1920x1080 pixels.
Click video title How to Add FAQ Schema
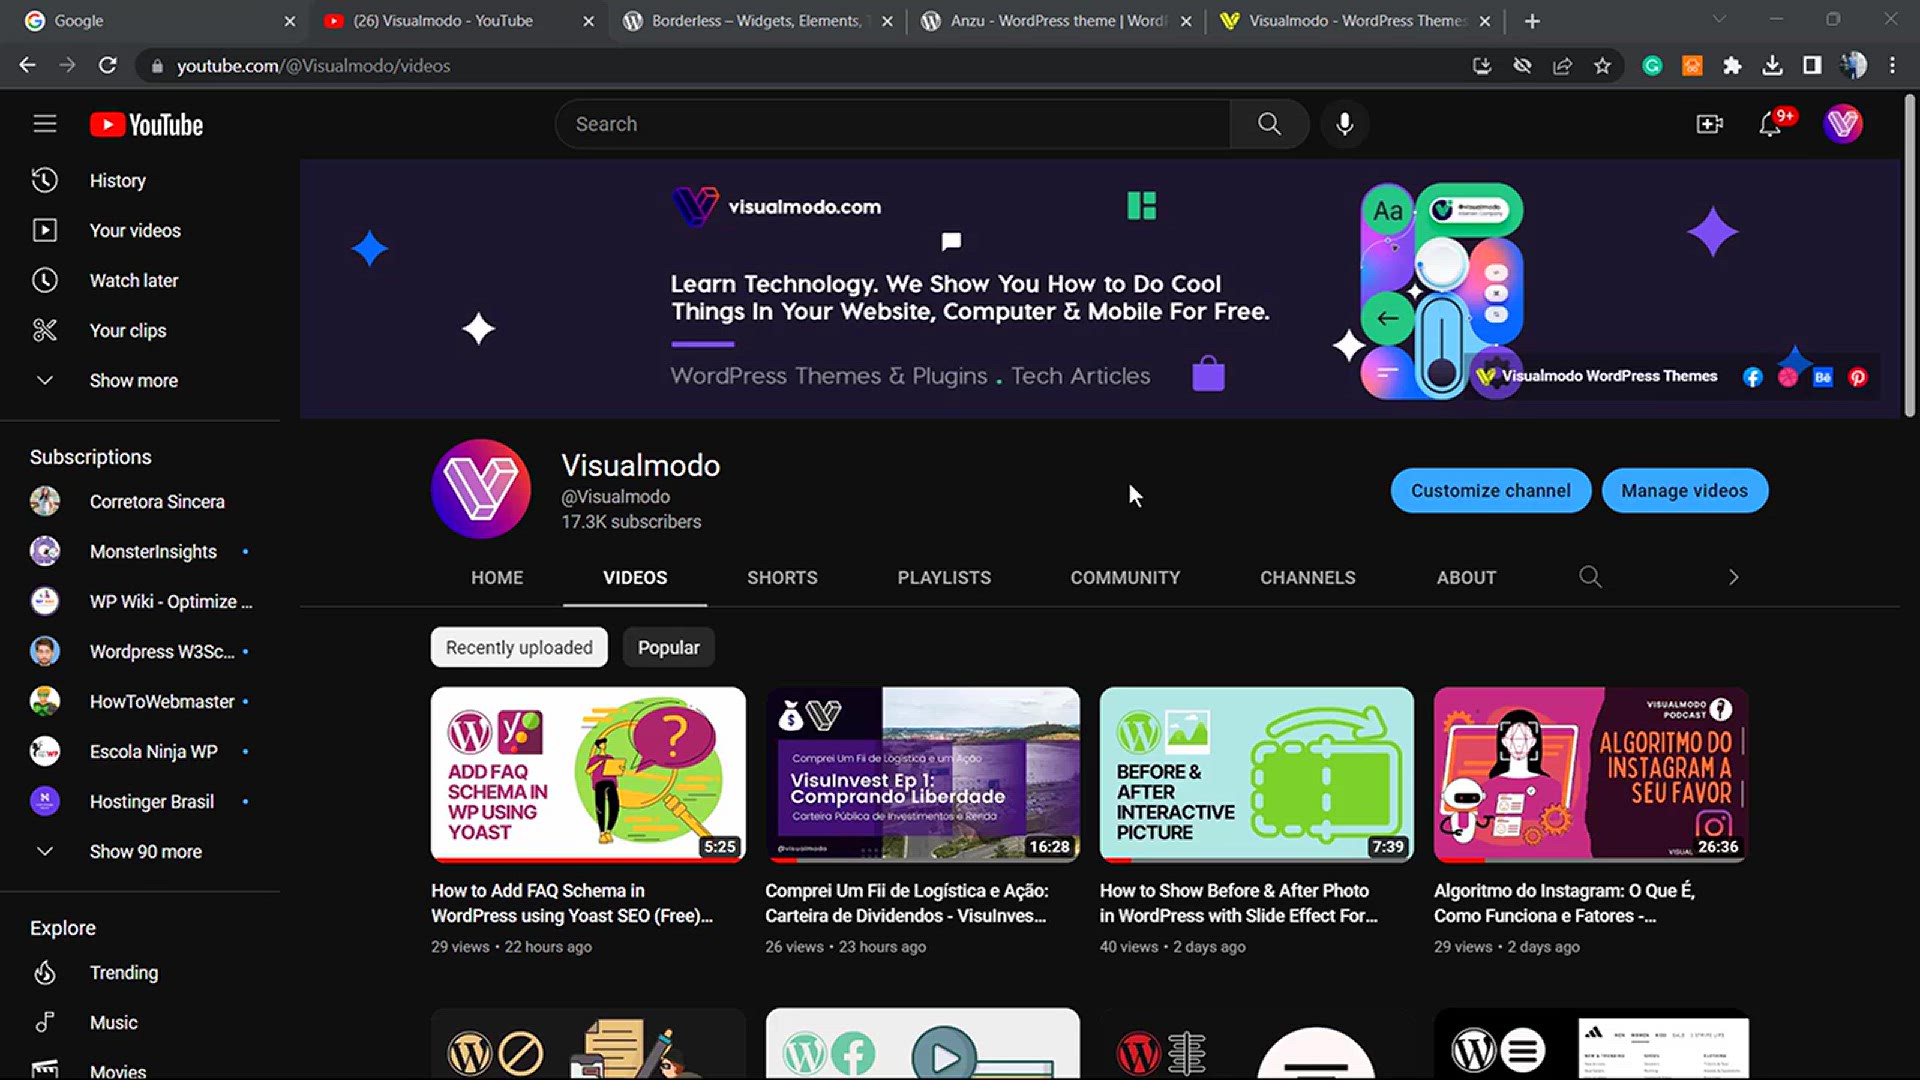572,903
